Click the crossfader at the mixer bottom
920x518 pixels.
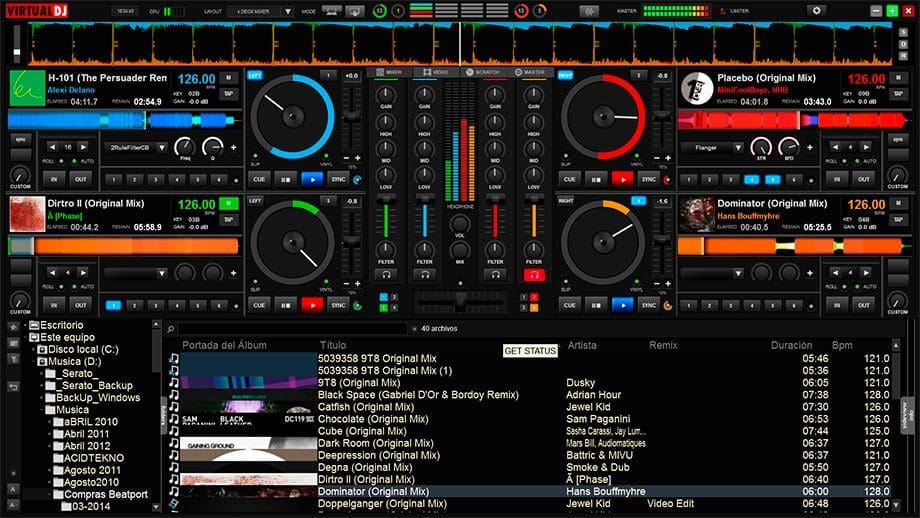[x=460, y=302]
